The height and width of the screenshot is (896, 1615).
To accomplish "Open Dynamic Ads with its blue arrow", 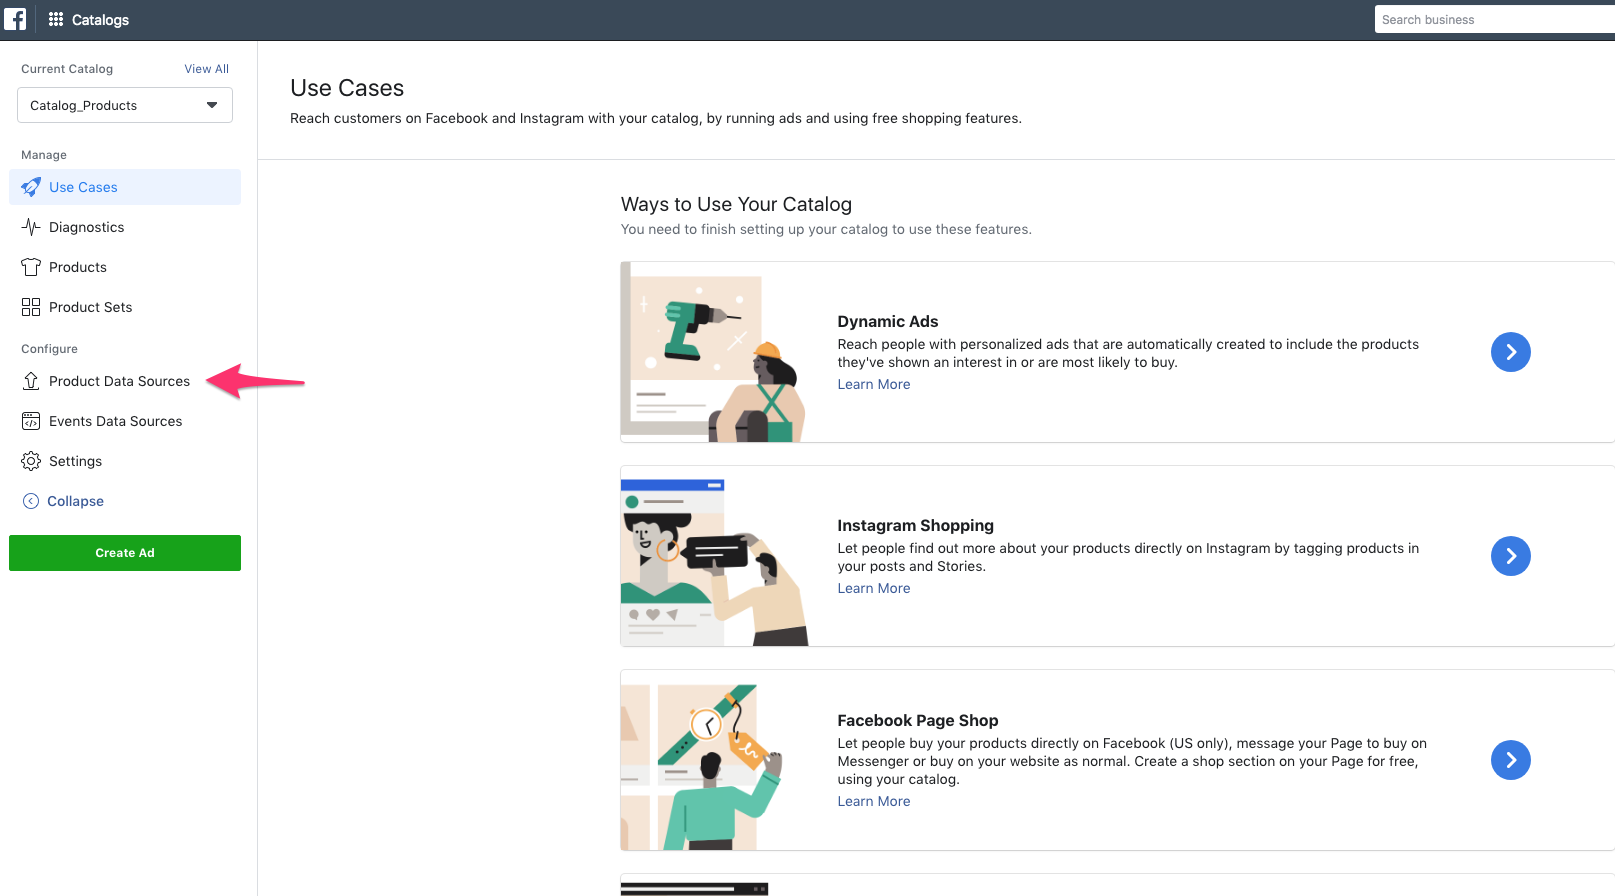I will pyautogui.click(x=1510, y=352).
